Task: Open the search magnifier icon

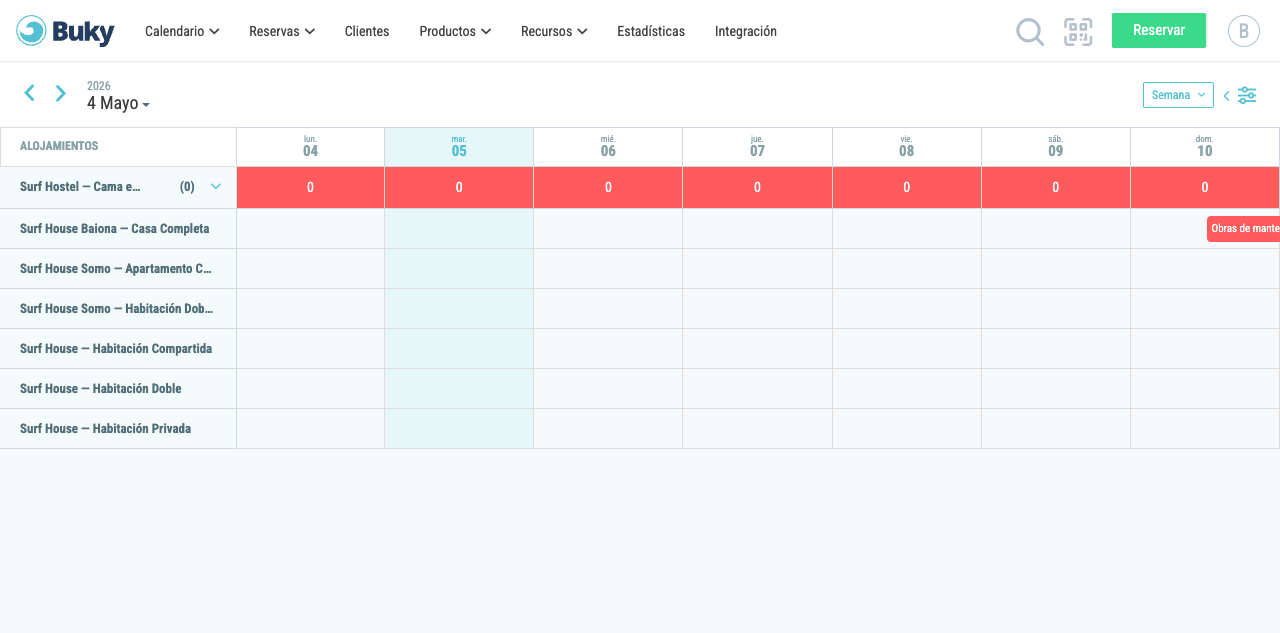Action: pos(1030,32)
